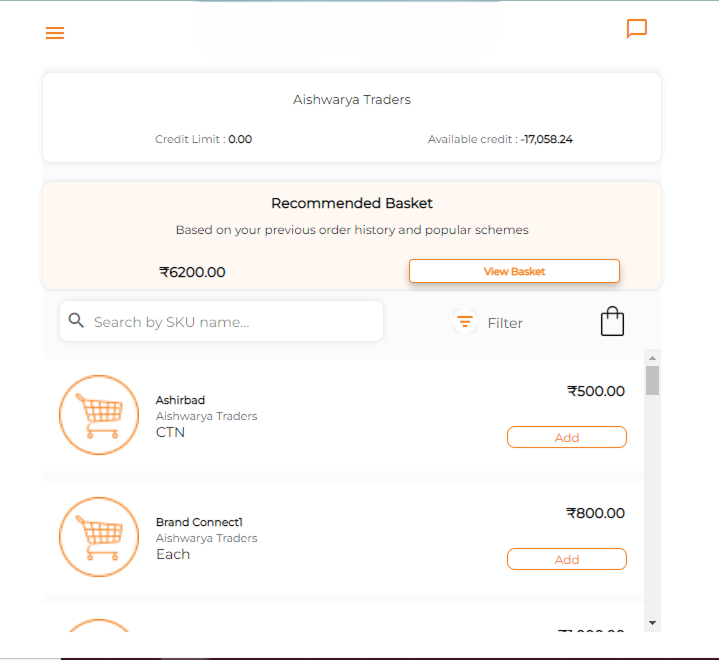
Task: Click the scrollbar down arrow
Action: click(x=652, y=622)
